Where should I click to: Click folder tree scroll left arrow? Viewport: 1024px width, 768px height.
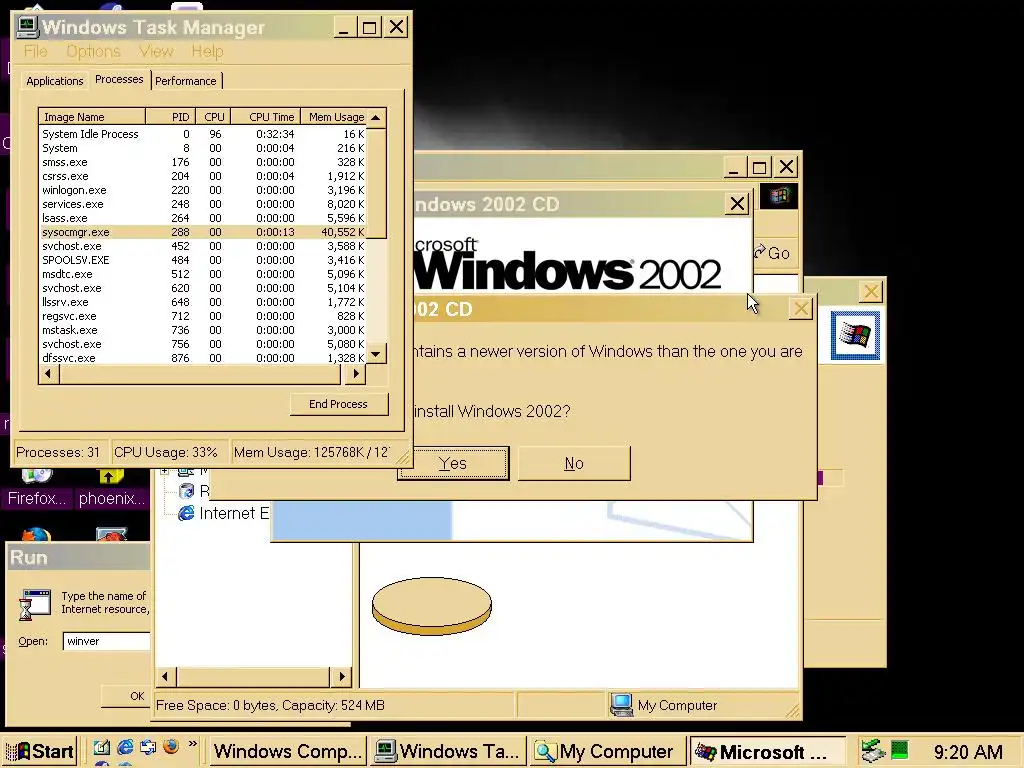(x=165, y=677)
